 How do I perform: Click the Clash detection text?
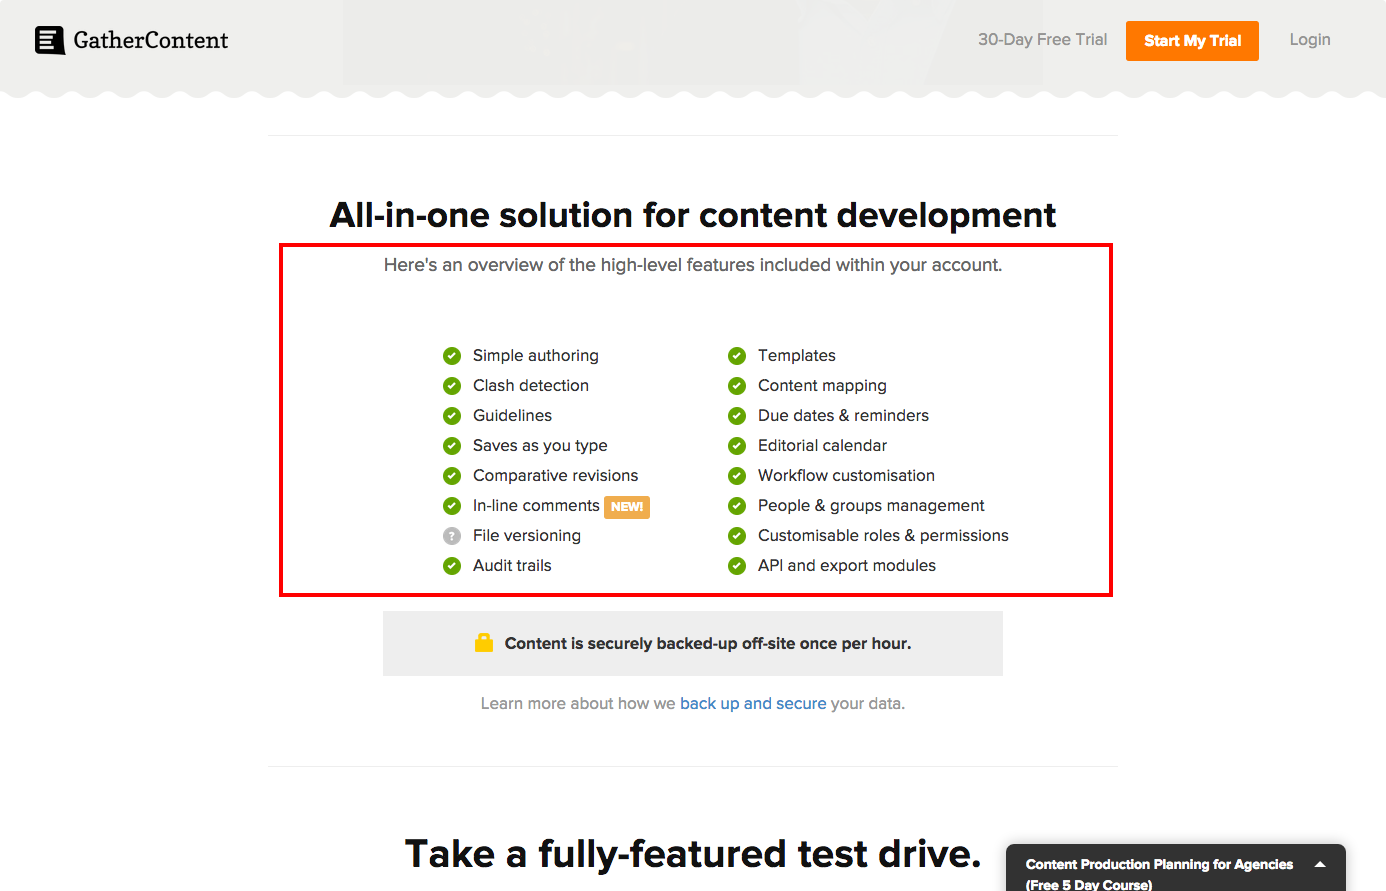tap(531, 386)
